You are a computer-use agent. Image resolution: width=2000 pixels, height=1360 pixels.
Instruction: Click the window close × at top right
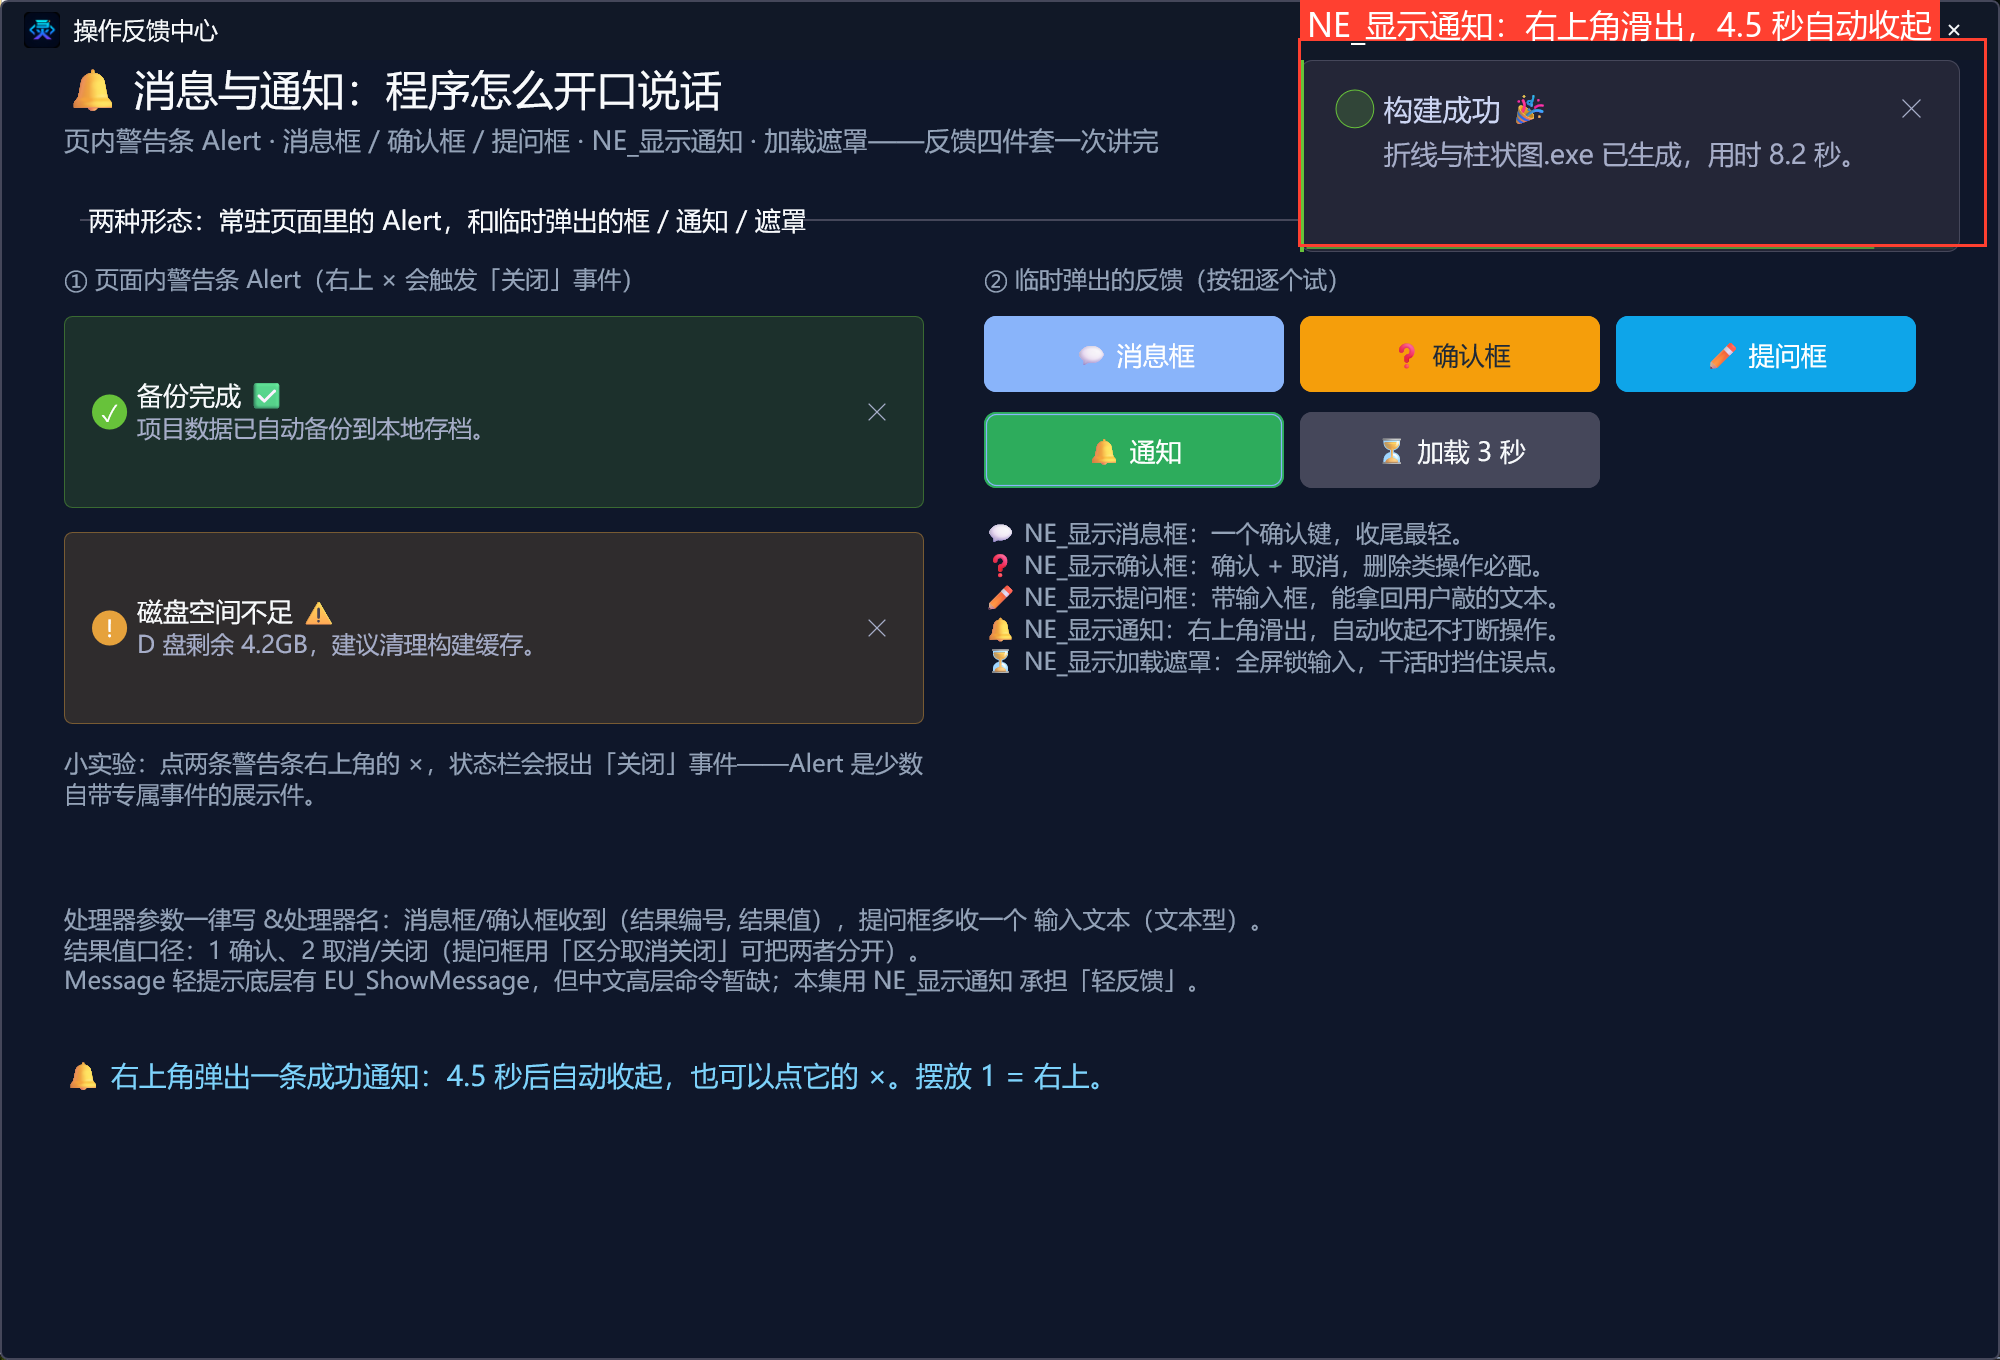tap(1953, 30)
